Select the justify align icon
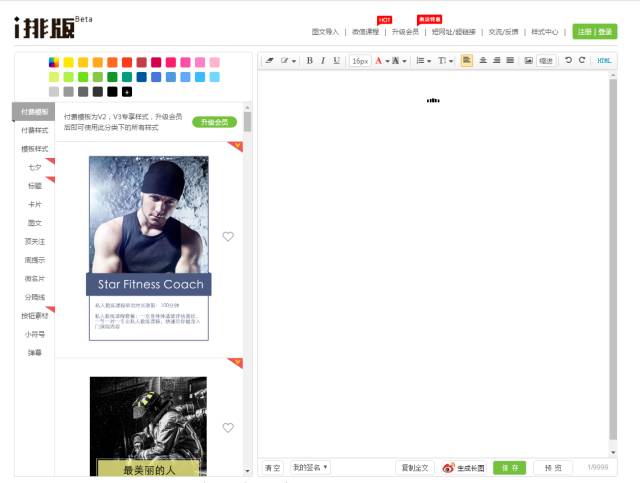The width and height of the screenshot is (640, 483). click(x=510, y=60)
